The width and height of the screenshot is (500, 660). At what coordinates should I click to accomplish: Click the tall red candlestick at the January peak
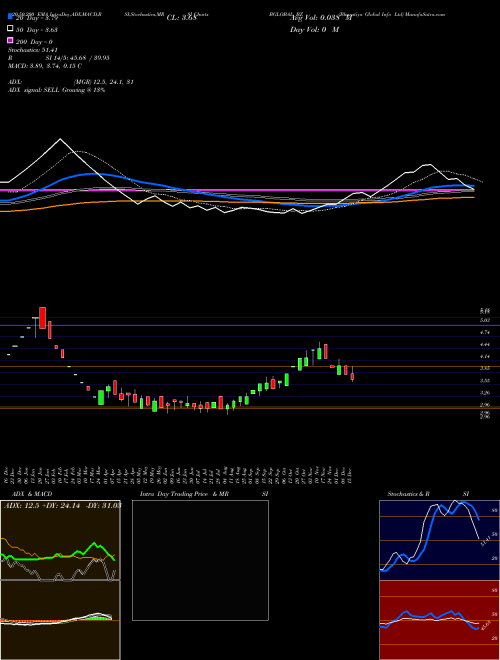pyautogui.click(x=43, y=318)
